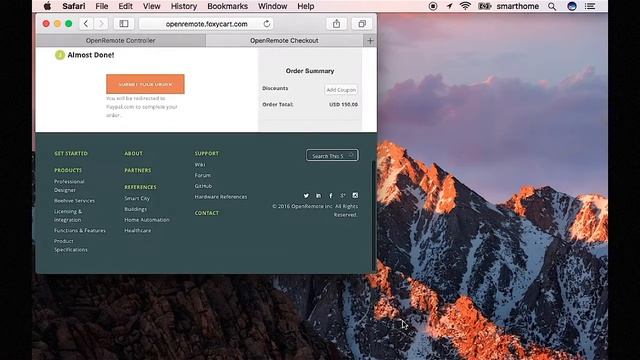Open the Partners footer link

[138, 170]
